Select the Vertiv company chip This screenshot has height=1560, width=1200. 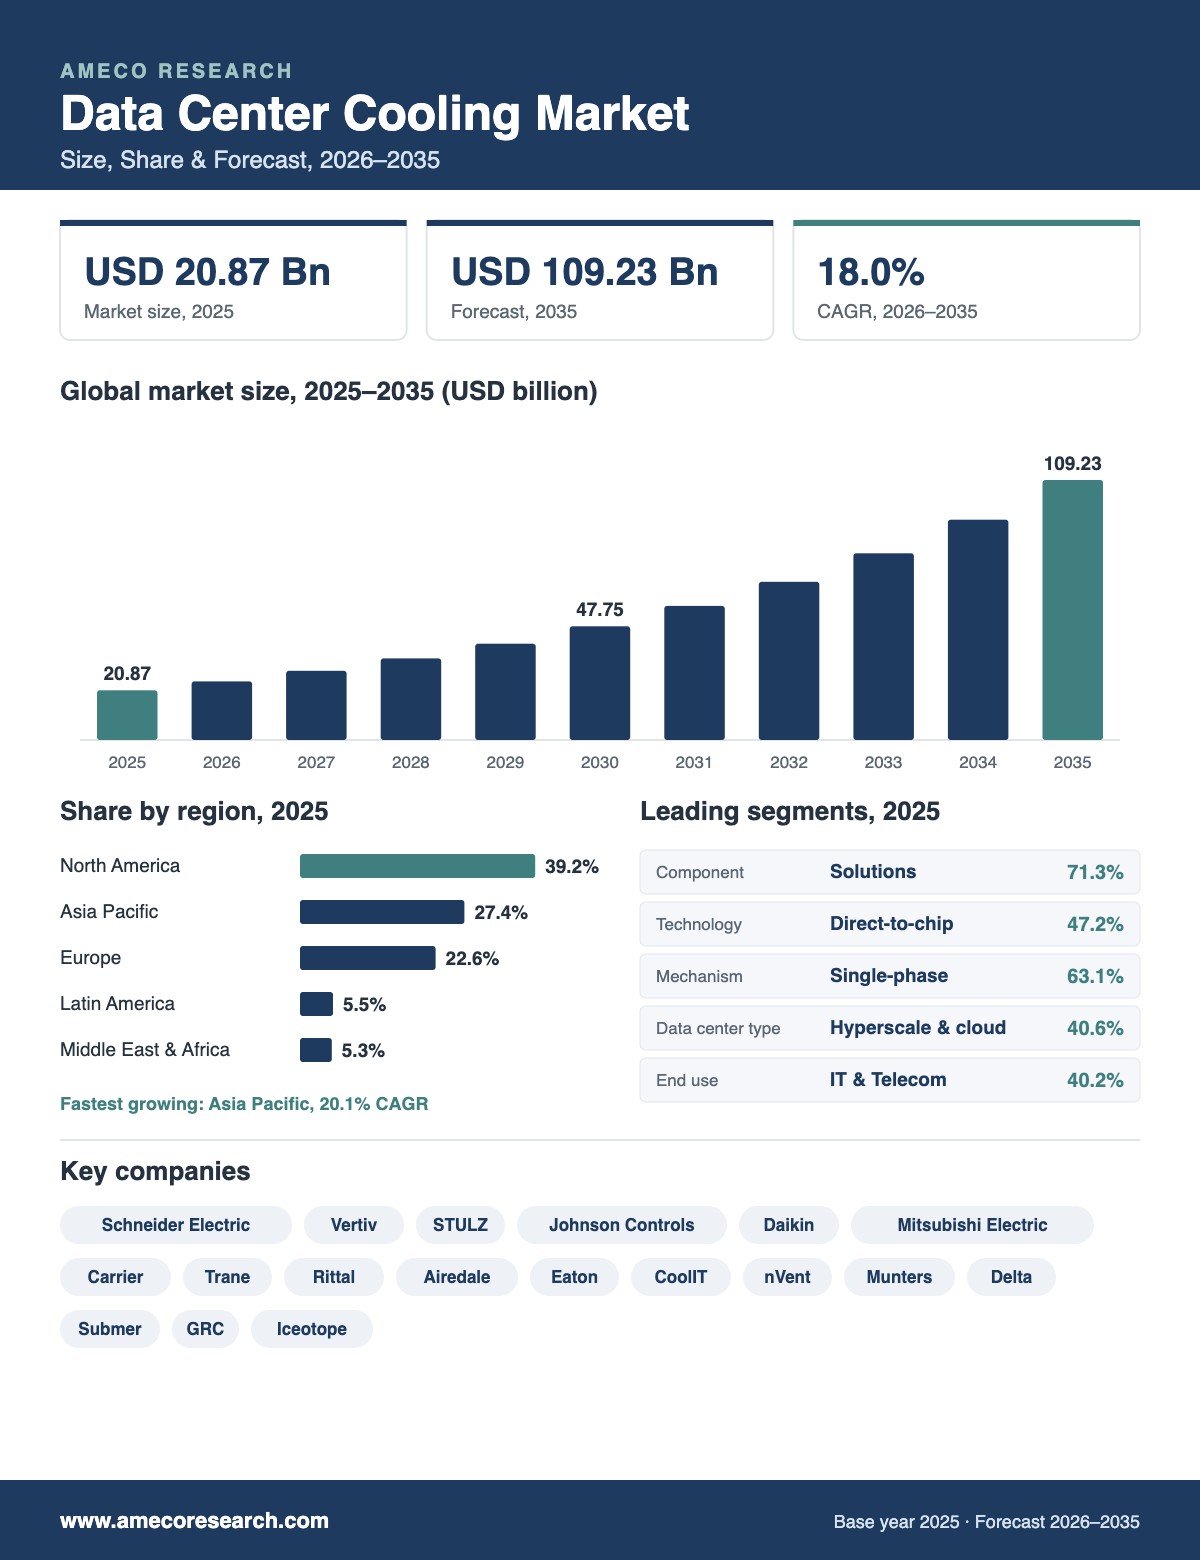354,1225
